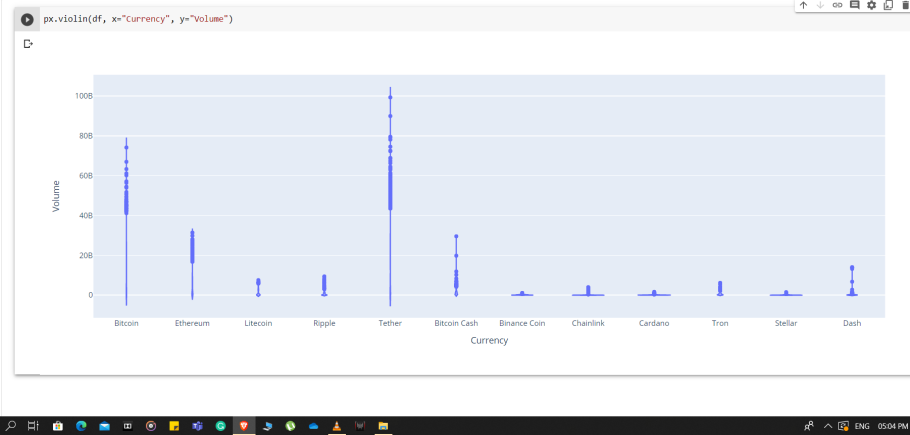The width and height of the screenshot is (910, 435).
Task: Click the Ethereum x-axis label
Action: [192, 323]
